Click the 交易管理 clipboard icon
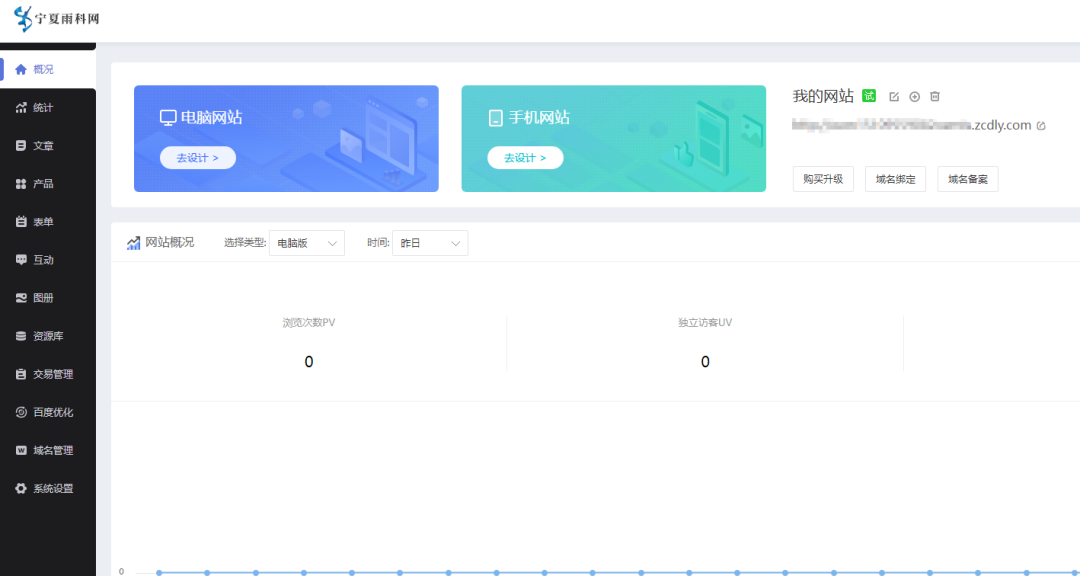The width and height of the screenshot is (1080, 576). pos(21,374)
